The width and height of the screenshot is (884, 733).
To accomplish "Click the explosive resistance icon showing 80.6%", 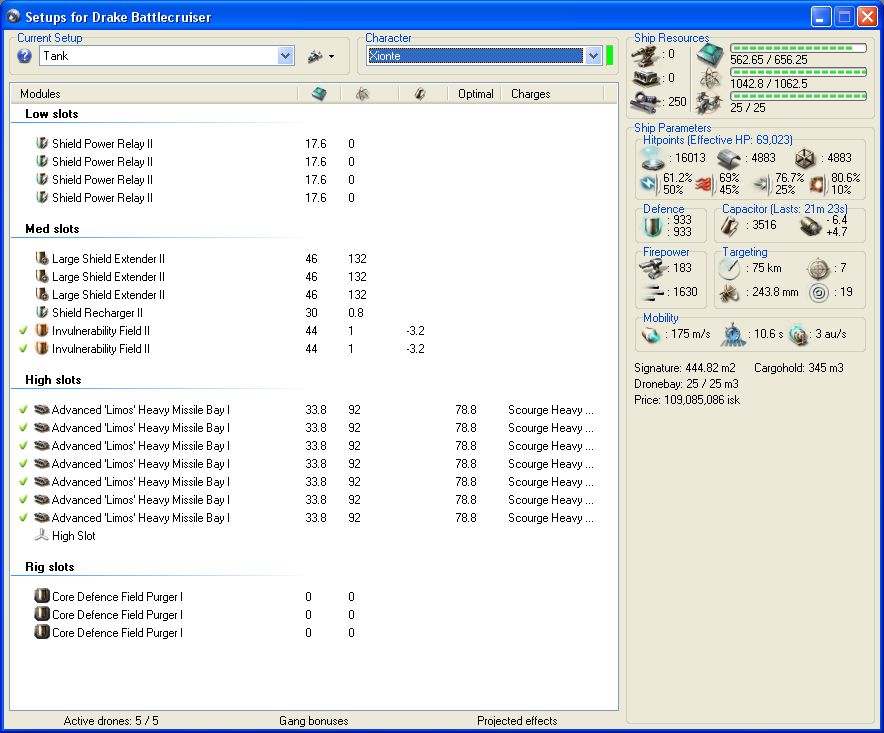I will (x=817, y=184).
